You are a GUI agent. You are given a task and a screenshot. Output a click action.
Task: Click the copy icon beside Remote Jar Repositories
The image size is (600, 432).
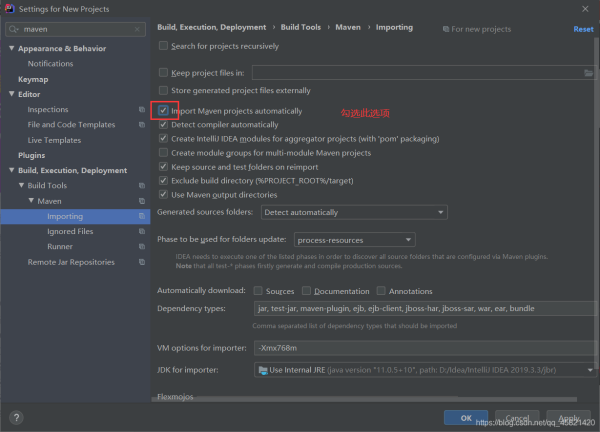click(x=142, y=262)
